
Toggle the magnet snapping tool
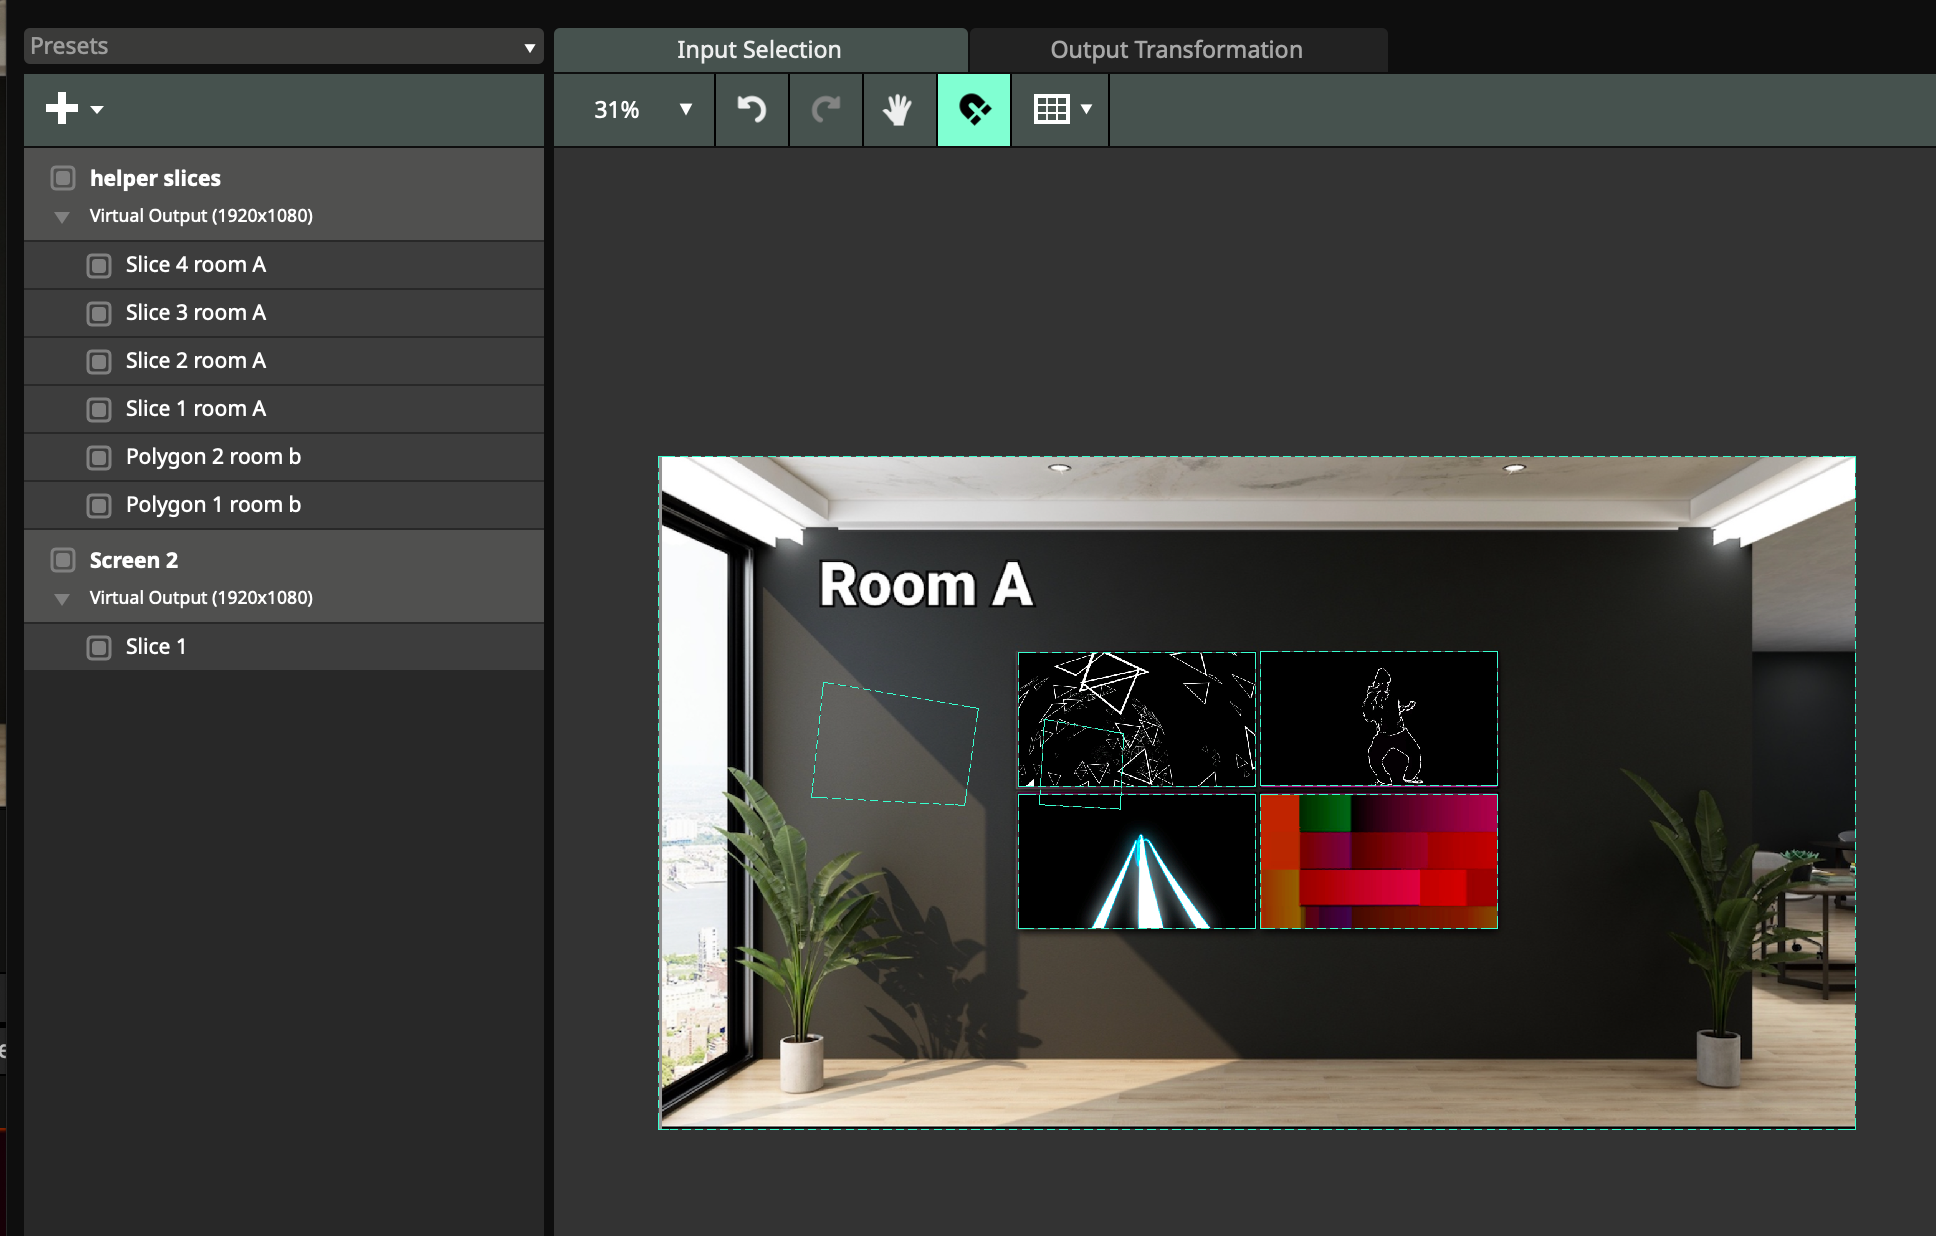pos(973,109)
